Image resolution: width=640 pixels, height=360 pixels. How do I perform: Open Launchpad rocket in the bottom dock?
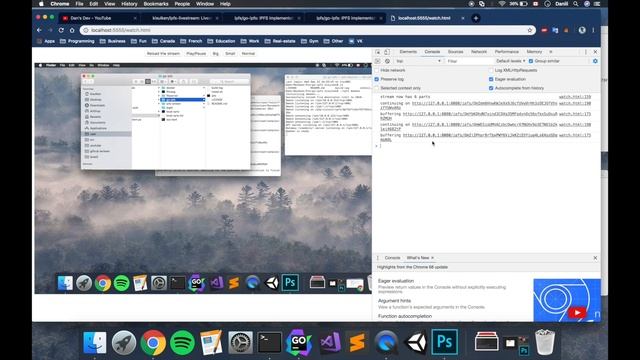(124, 342)
